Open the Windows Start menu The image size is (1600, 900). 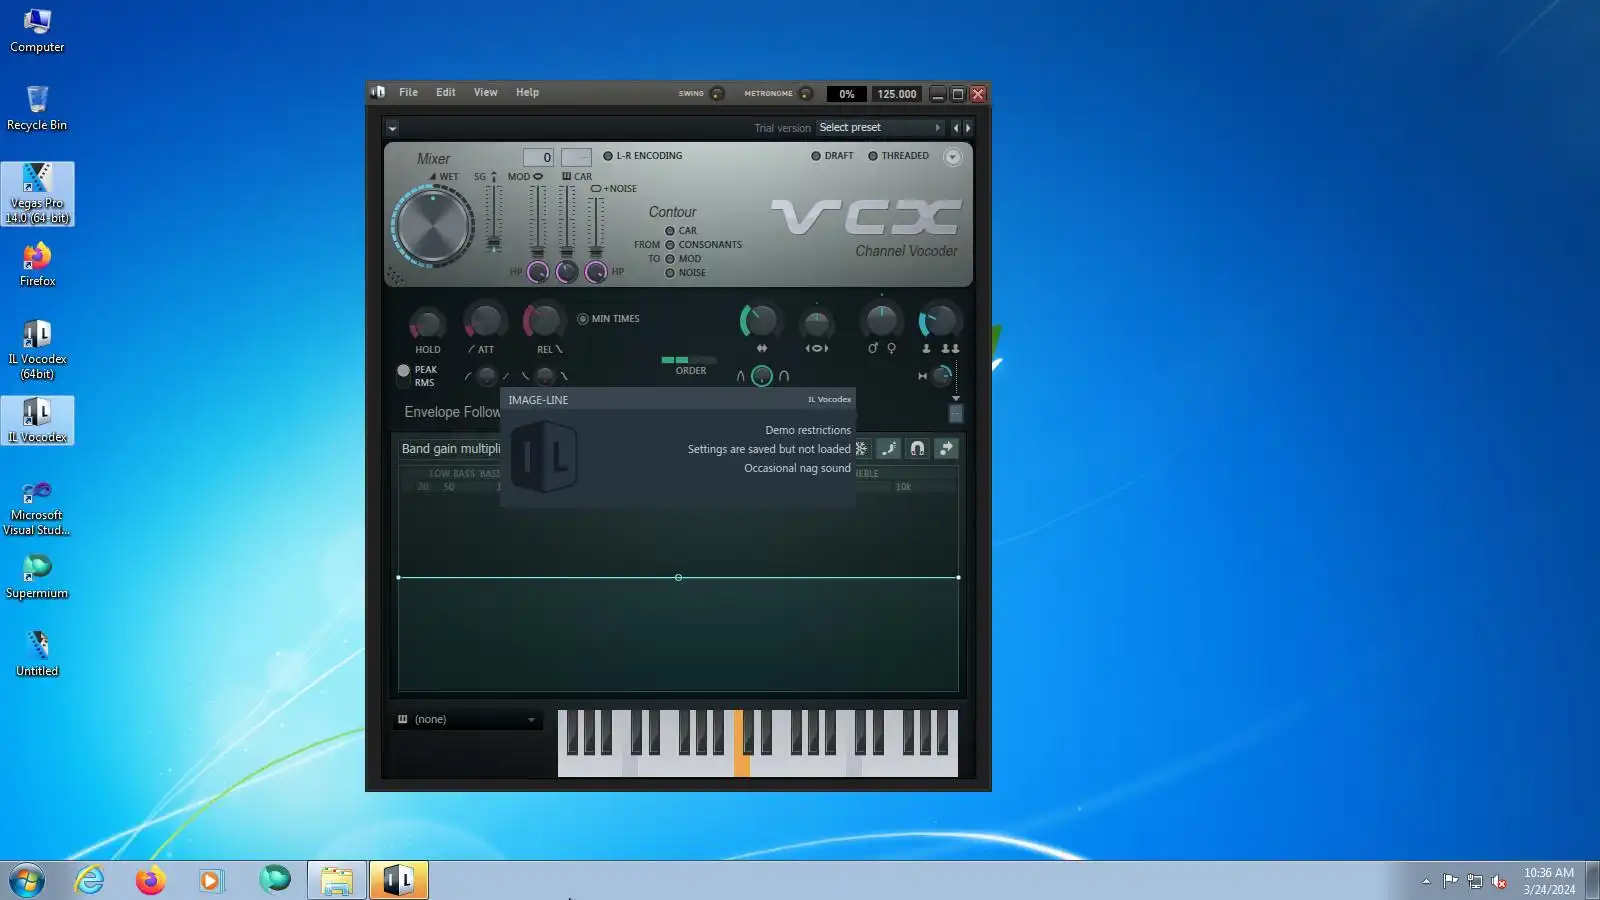tap(27, 880)
